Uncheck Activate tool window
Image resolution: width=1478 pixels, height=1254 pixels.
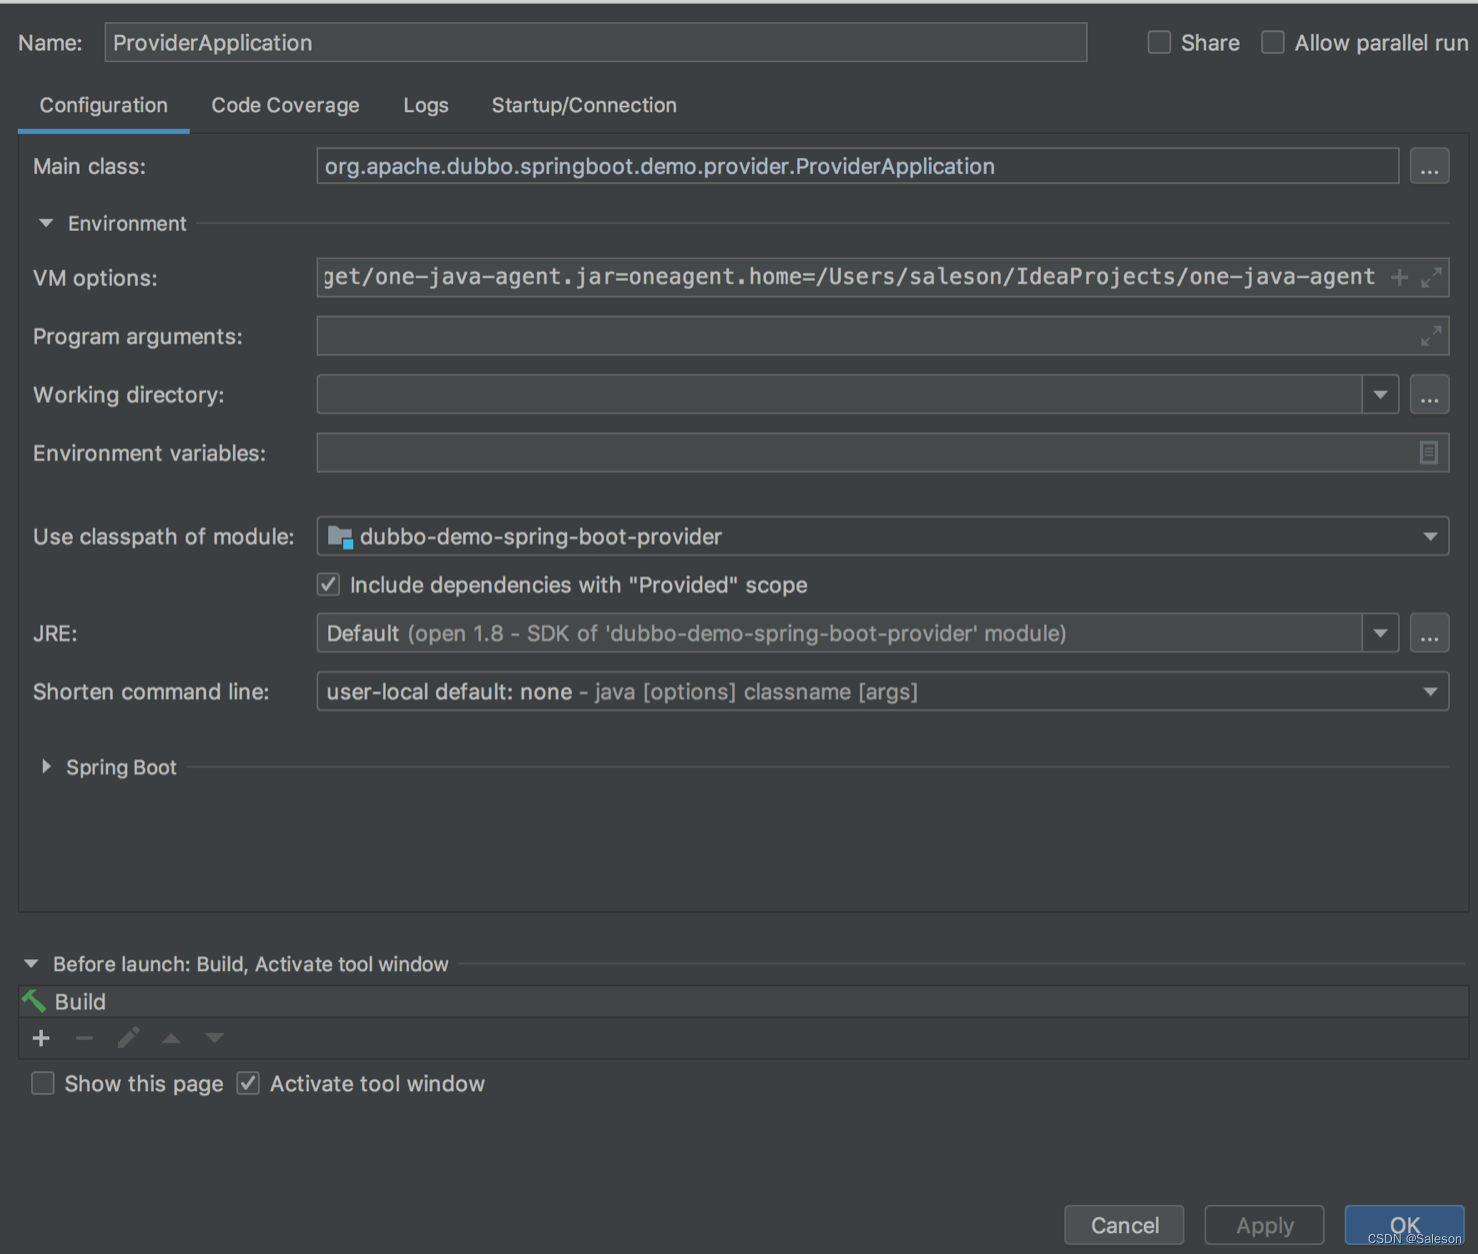(x=248, y=1083)
